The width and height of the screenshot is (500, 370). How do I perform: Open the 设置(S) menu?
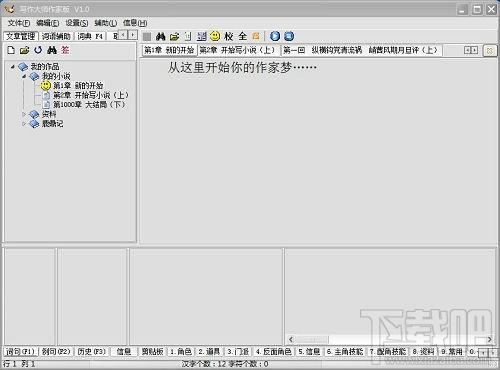(x=77, y=23)
